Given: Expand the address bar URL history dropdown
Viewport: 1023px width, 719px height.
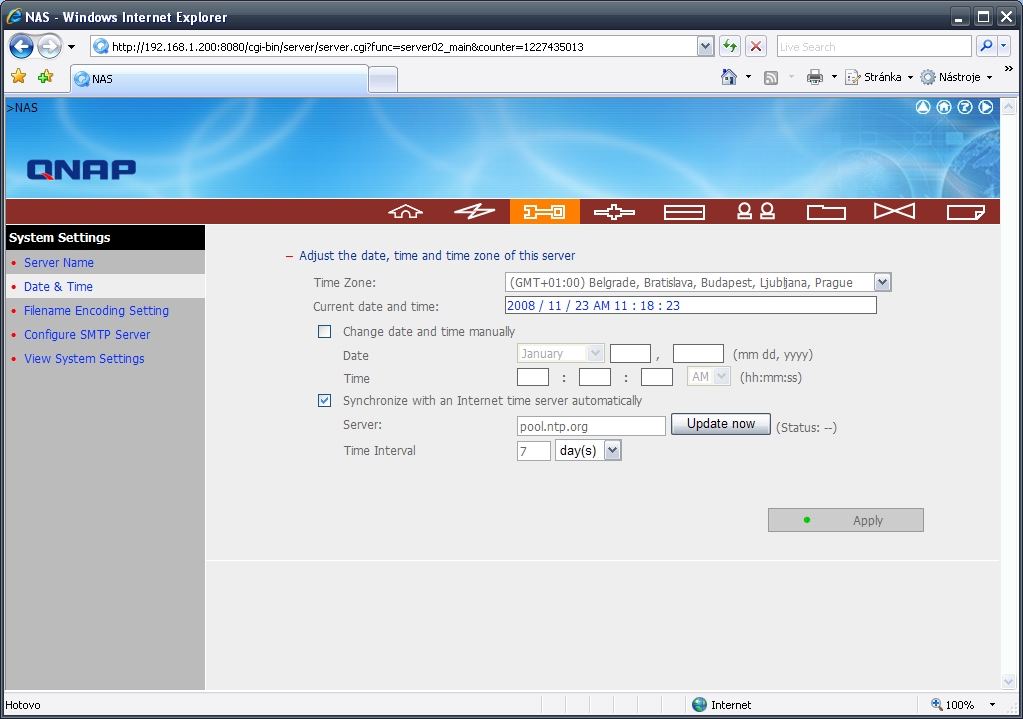Looking at the screenshot, I should (705, 46).
